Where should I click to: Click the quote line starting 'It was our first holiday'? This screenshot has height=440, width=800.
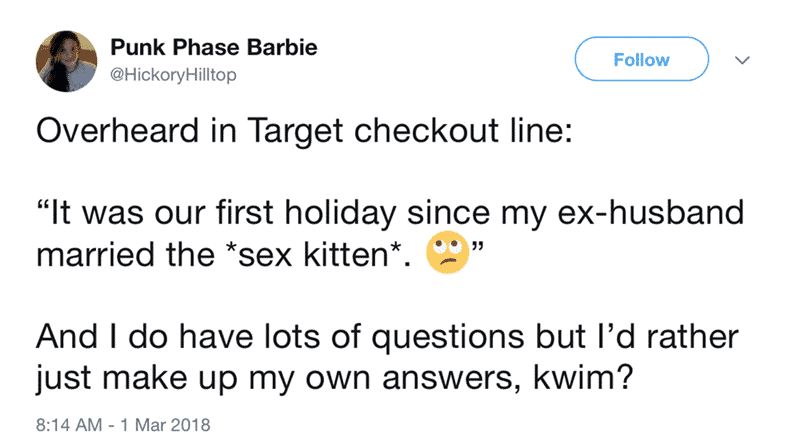pos(390,213)
